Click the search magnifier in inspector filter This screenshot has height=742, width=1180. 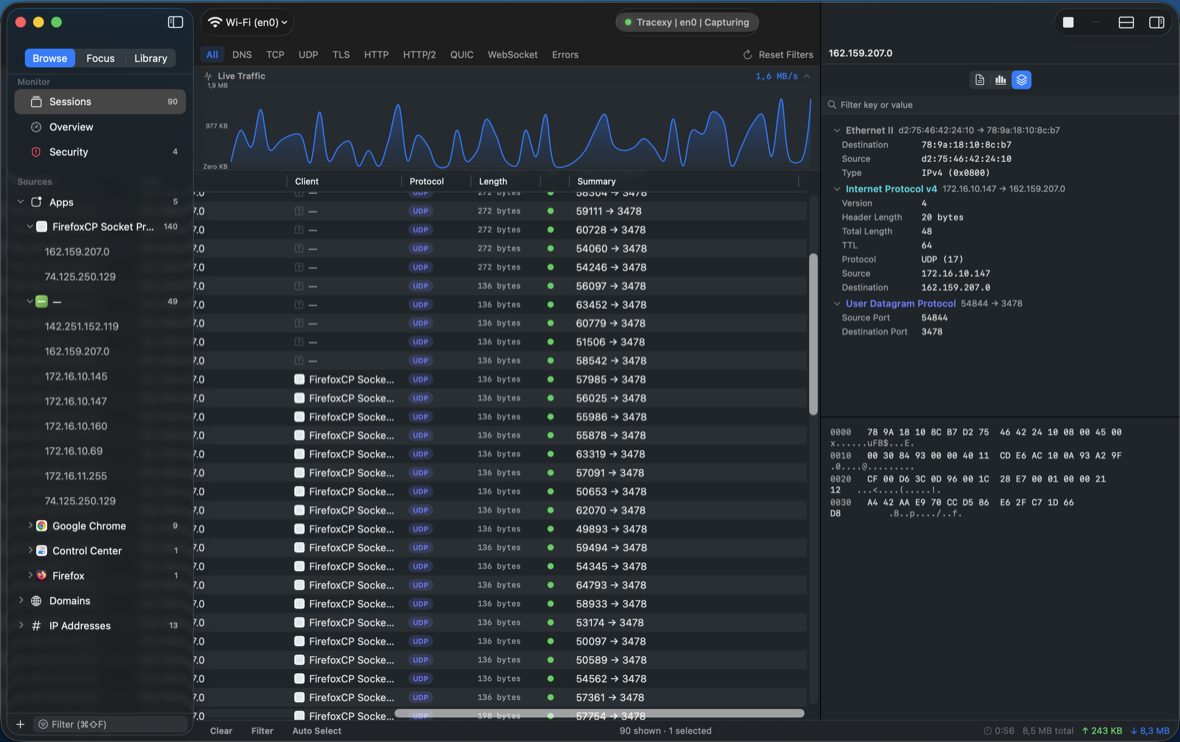tap(832, 105)
